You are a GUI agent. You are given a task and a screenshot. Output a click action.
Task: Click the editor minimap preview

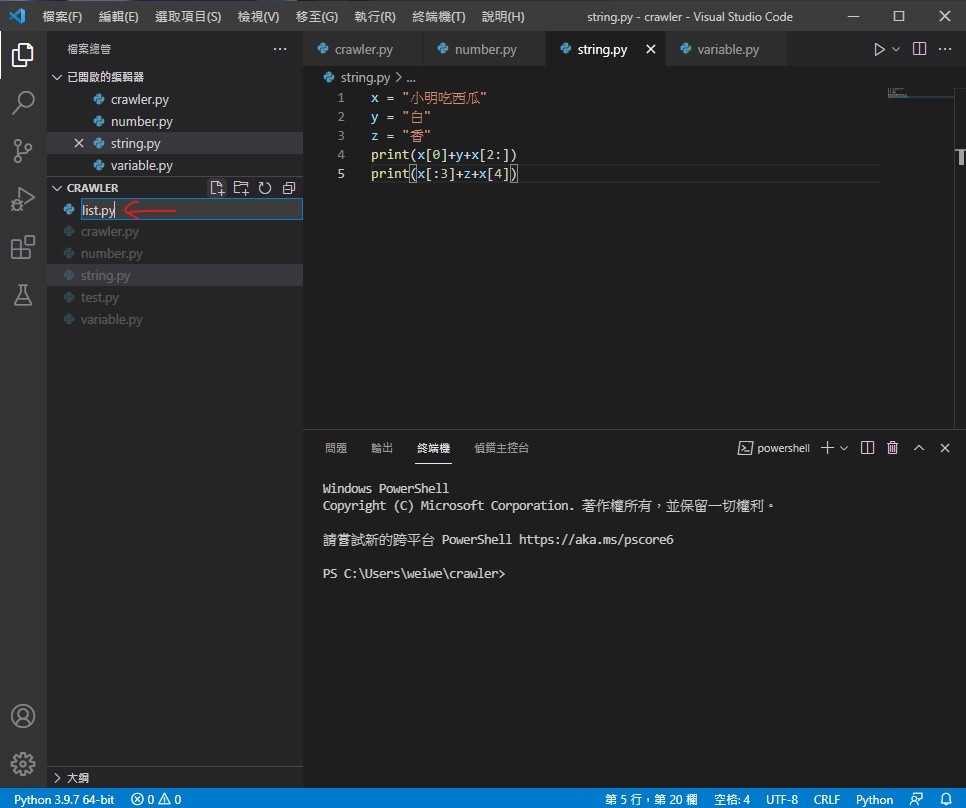click(920, 93)
